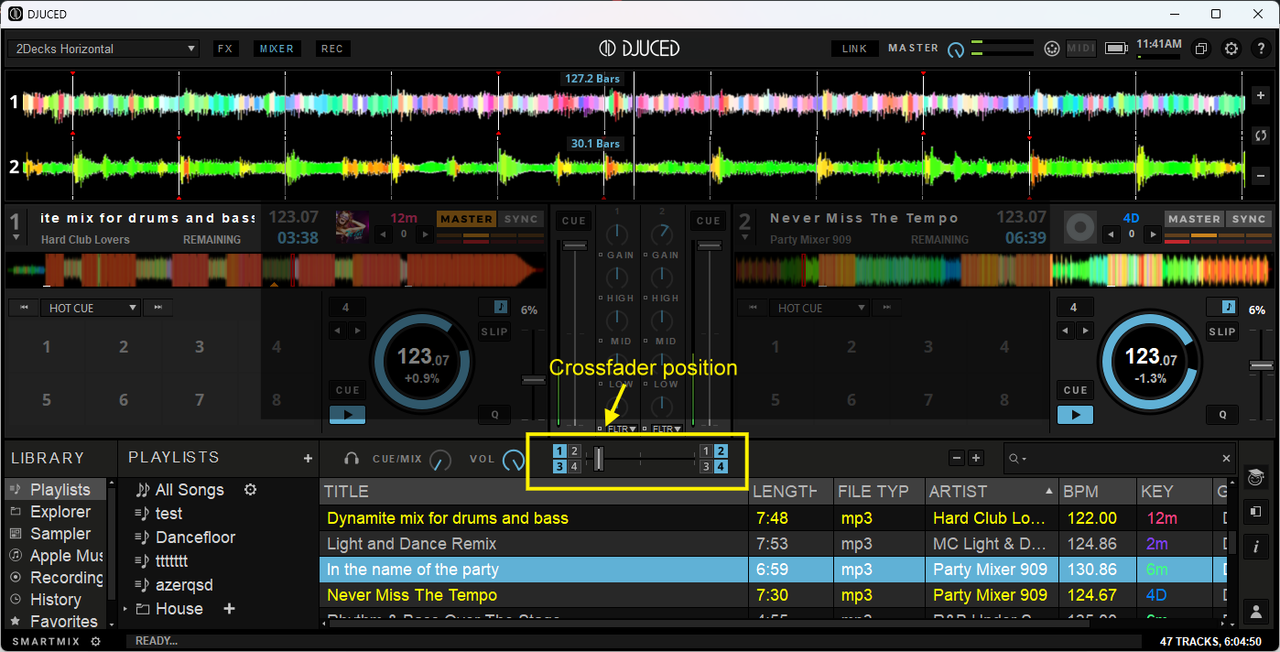Reset waveform zoom with circular arrows icon

coord(1260,135)
